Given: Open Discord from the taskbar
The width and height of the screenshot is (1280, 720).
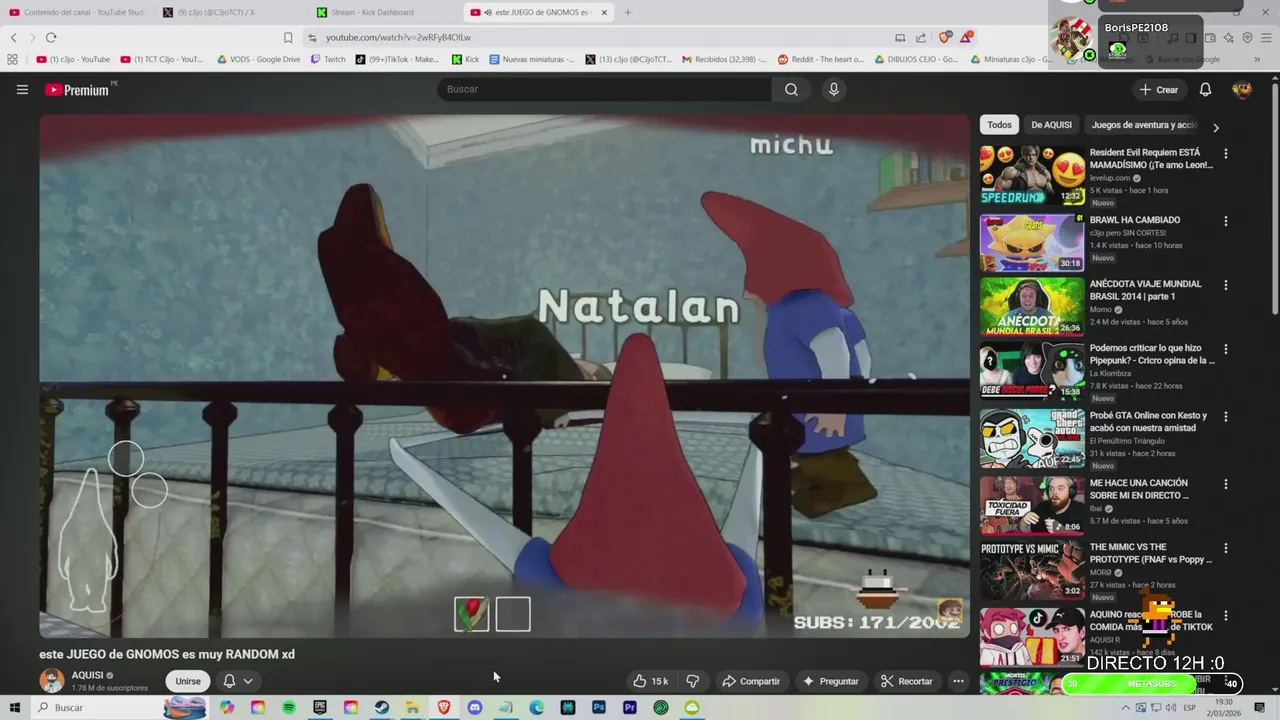Looking at the screenshot, I should pos(475,707).
